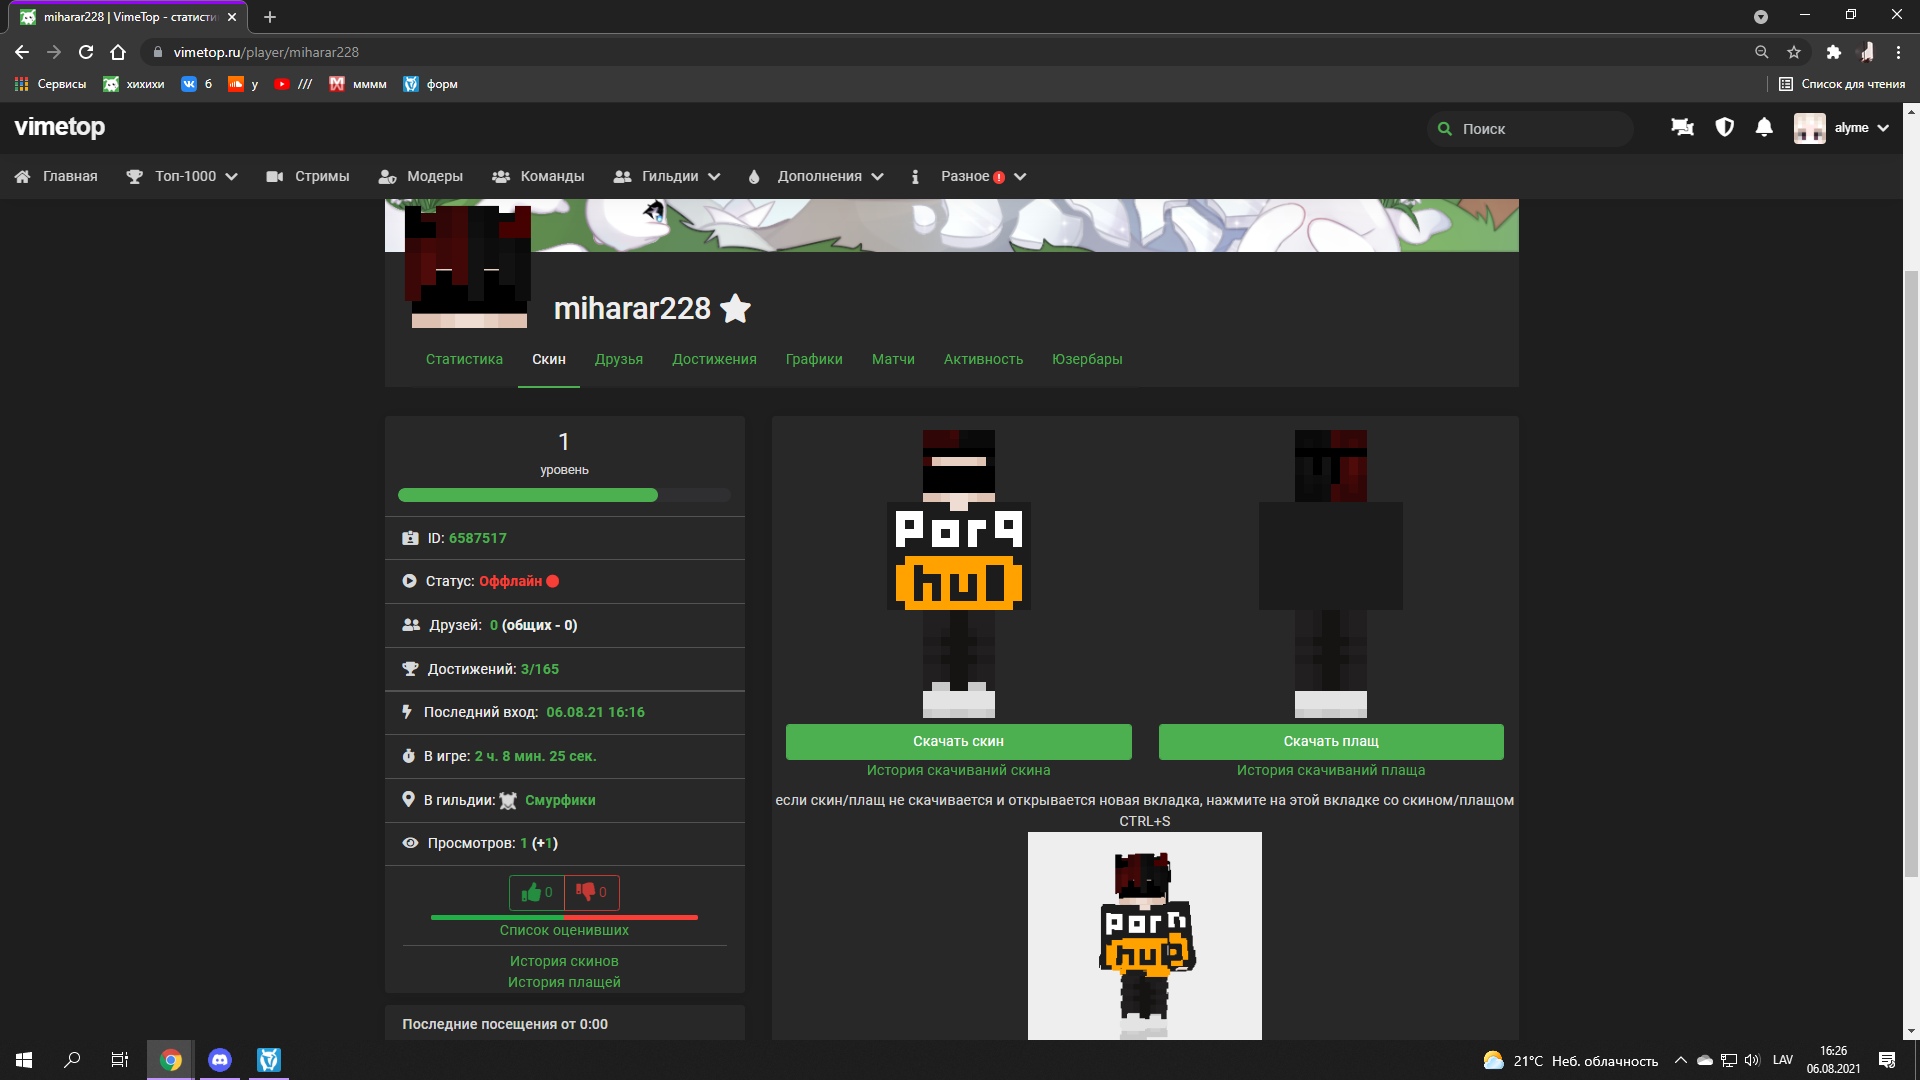Open the browser extensions puzzle icon
The height and width of the screenshot is (1080, 1920).
(1833, 52)
